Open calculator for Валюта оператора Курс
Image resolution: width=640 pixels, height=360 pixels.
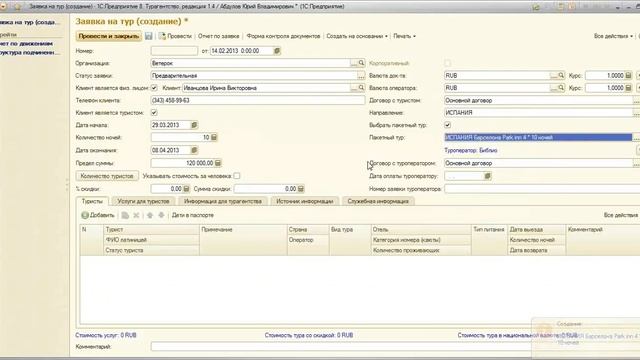coord(629,88)
